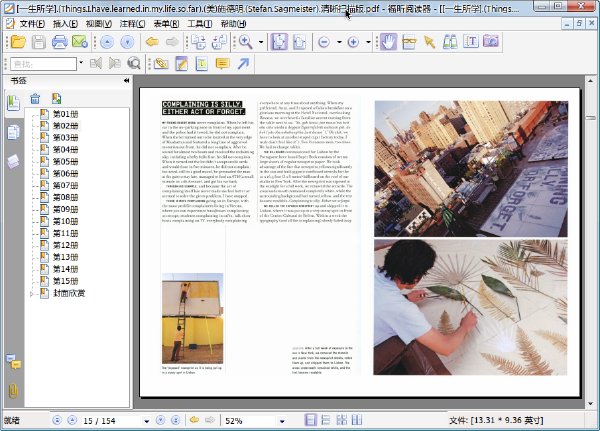Go to previous page using the up arrow circle in the toolbar
The image size is (600, 431).
pos(107,42)
